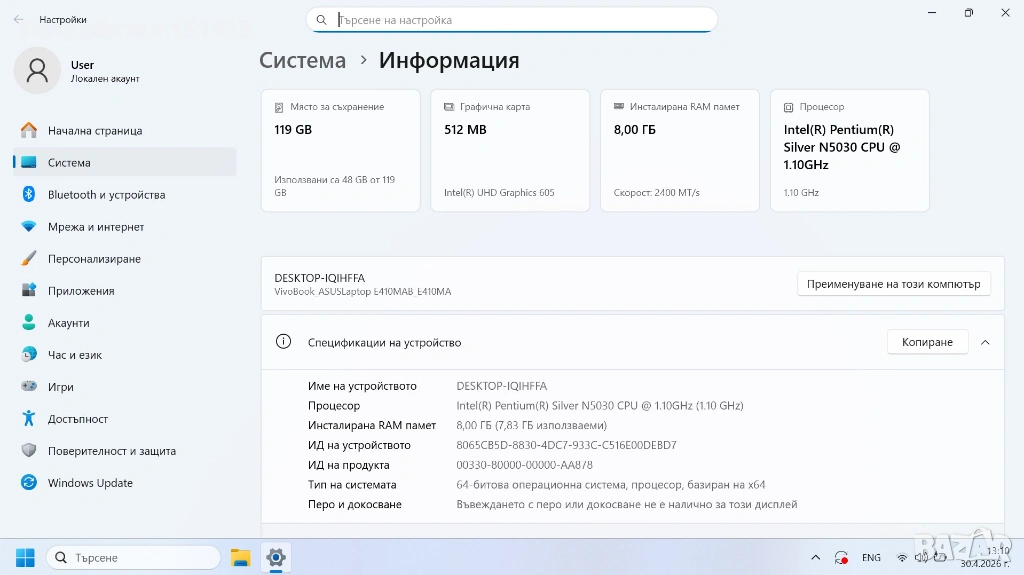Image resolution: width=1024 pixels, height=575 pixels.
Task: Click the Приложения icon in sidebar
Action: [29, 290]
